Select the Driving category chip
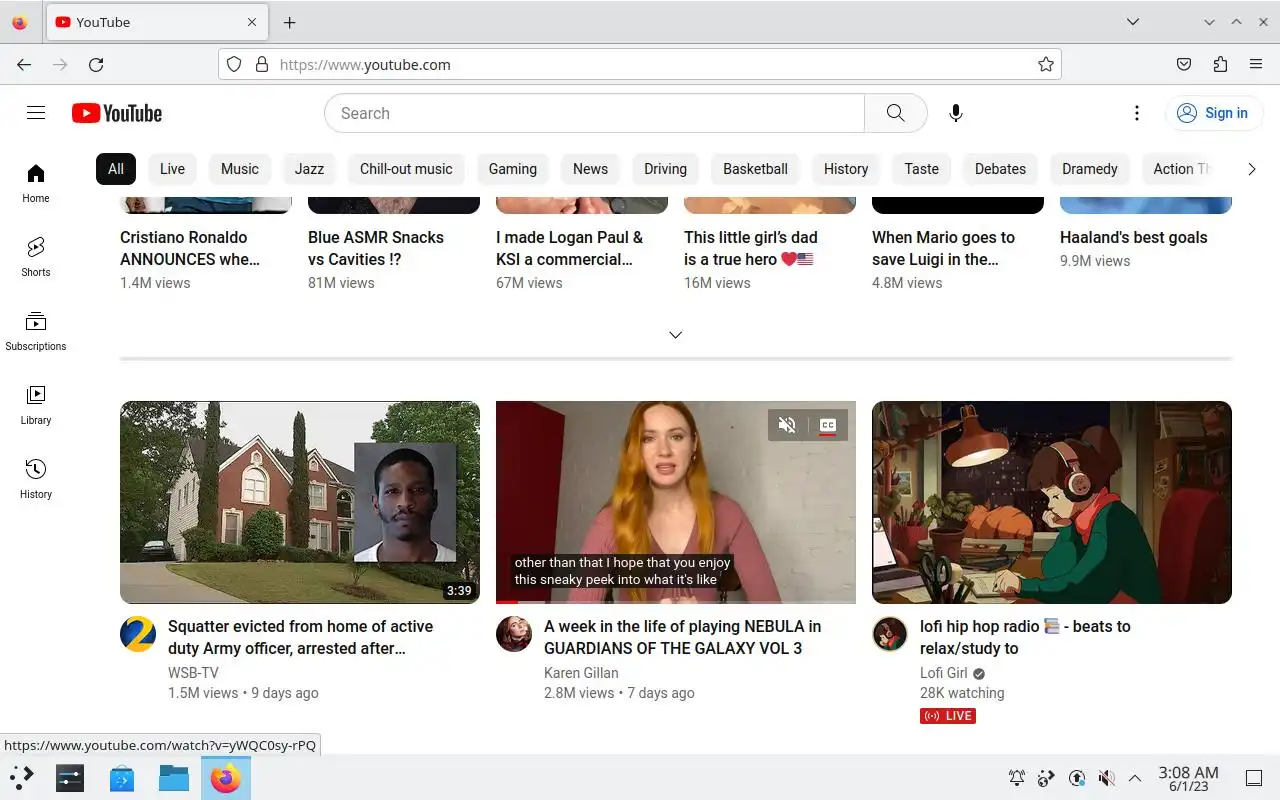Image resolution: width=1280 pixels, height=800 pixels. tap(666, 169)
